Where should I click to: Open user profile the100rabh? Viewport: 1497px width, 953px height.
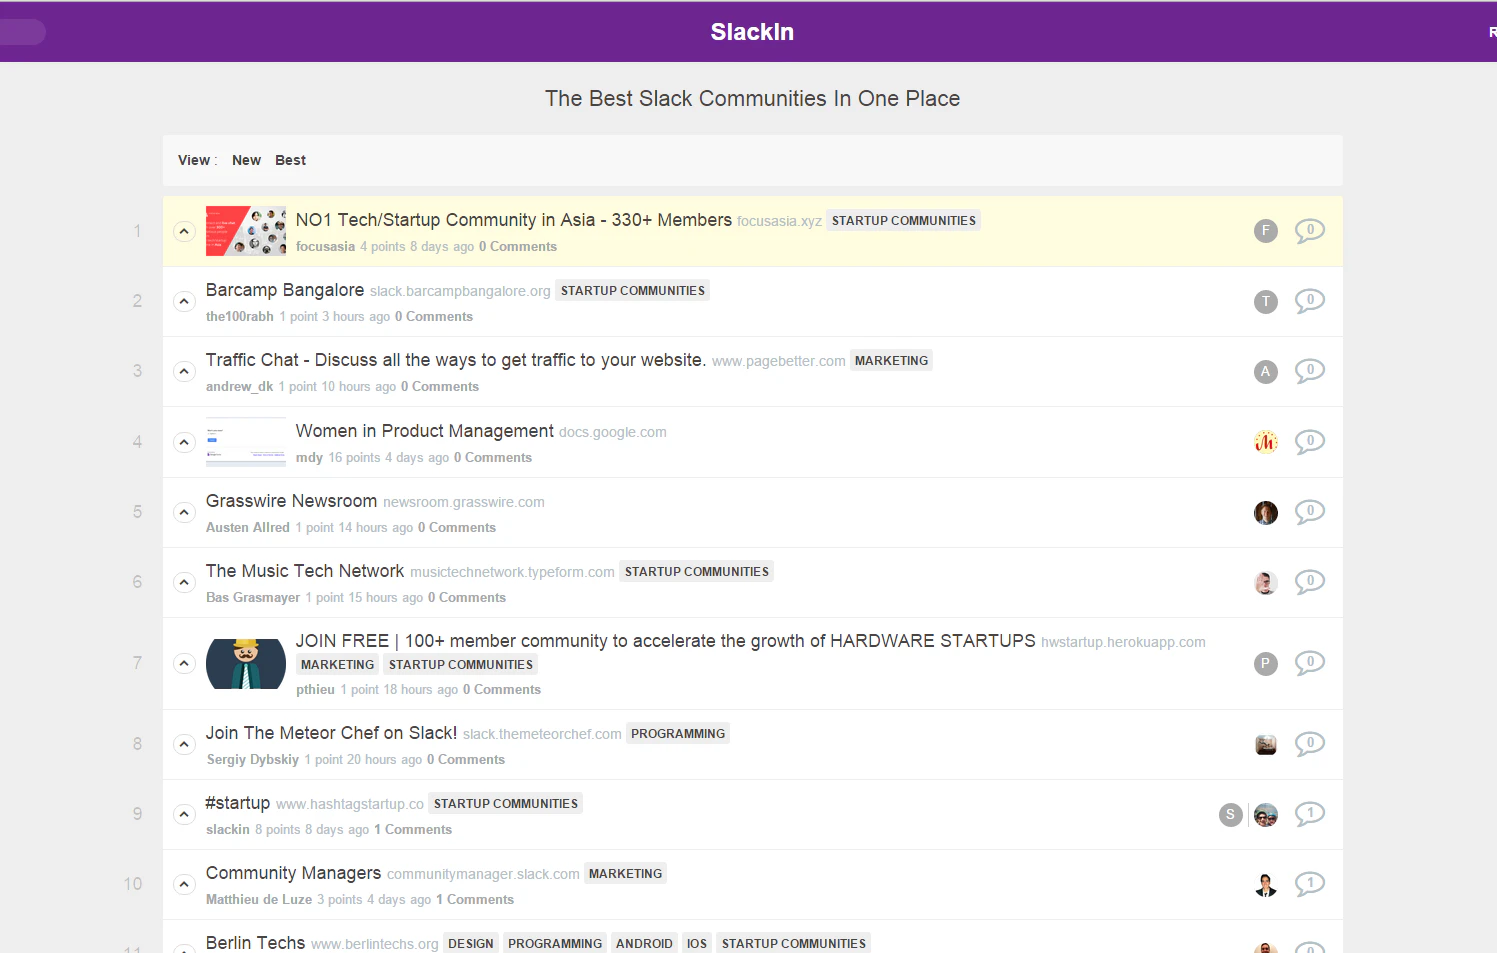coord(240,317)
